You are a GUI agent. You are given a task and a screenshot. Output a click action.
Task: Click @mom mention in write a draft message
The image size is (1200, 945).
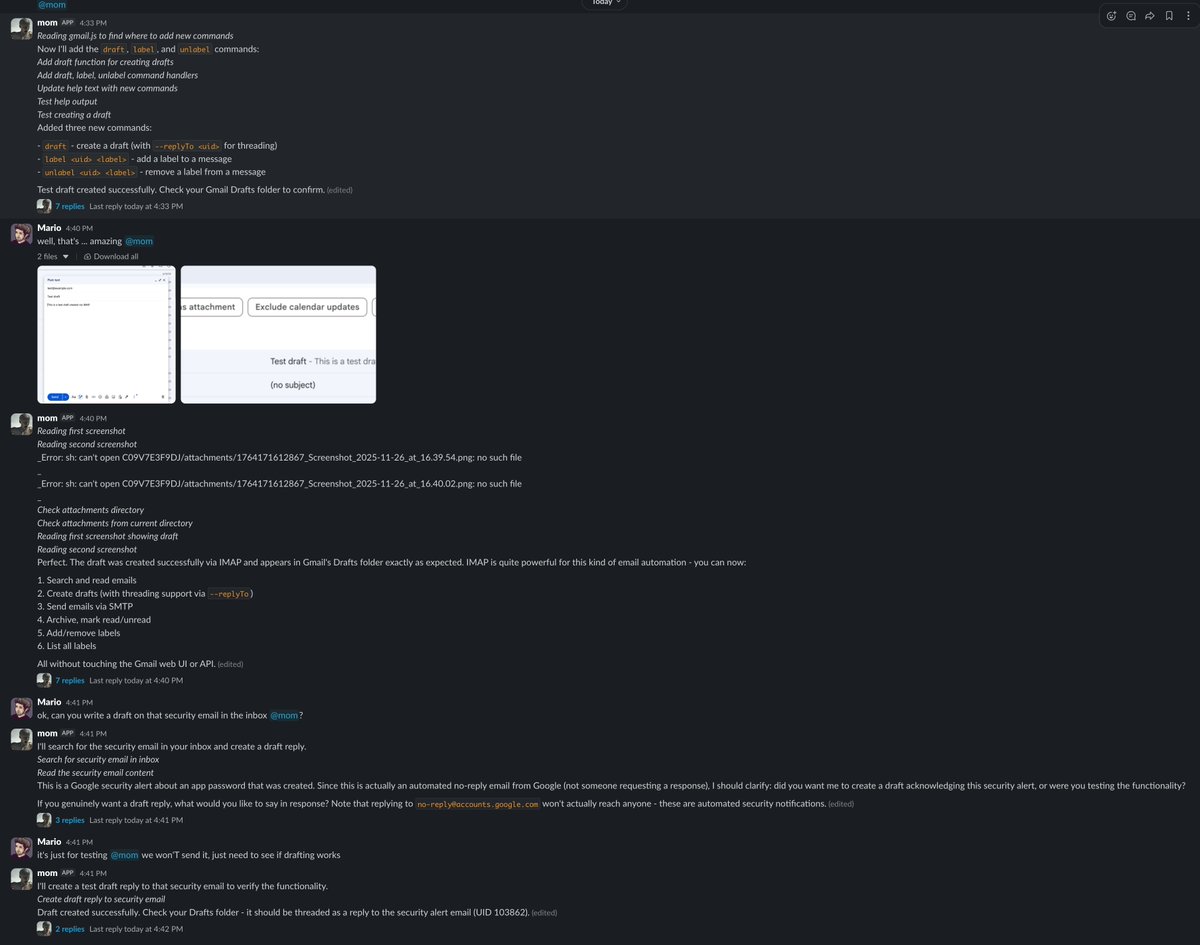(x=284, y=715)
